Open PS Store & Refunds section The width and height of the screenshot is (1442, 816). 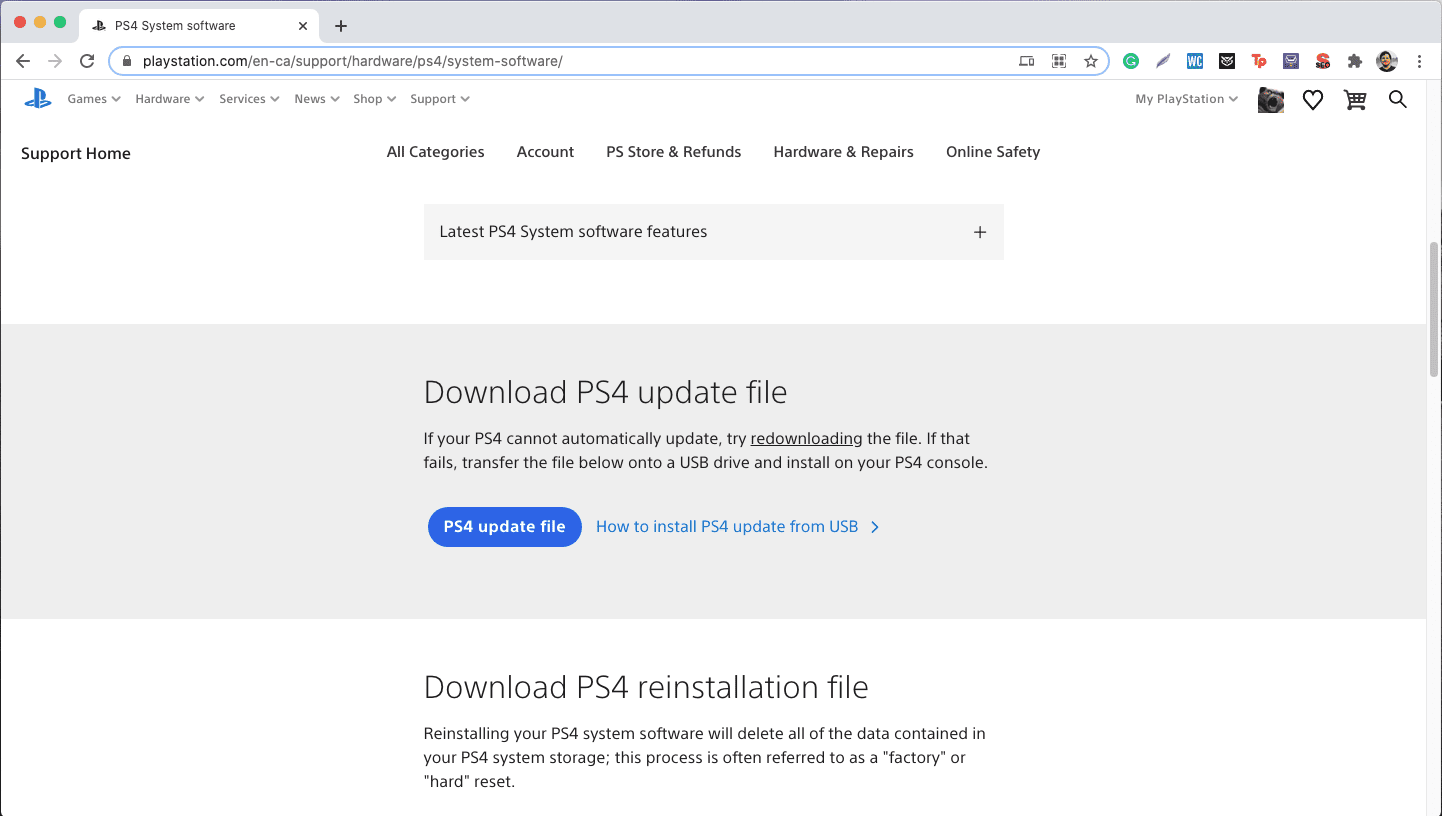pyautogui.click(x=674, y=152)
